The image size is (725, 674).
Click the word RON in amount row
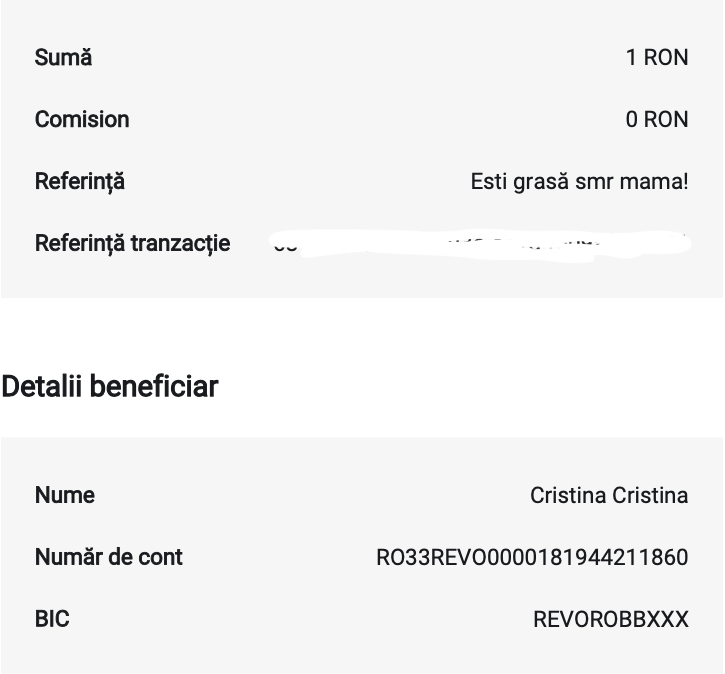[666, 58]
